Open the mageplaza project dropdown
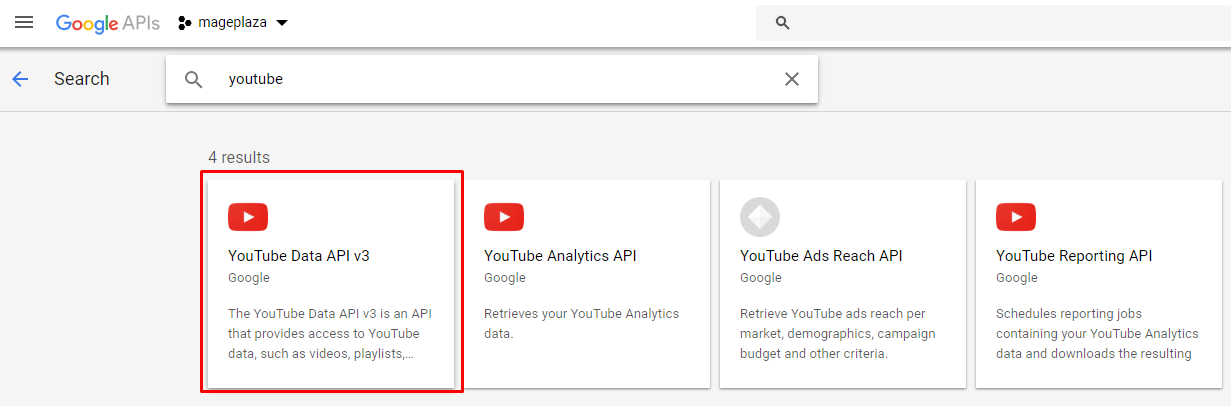The height and width of the screenshot is (406, 1231). click(x=233, y=23)
